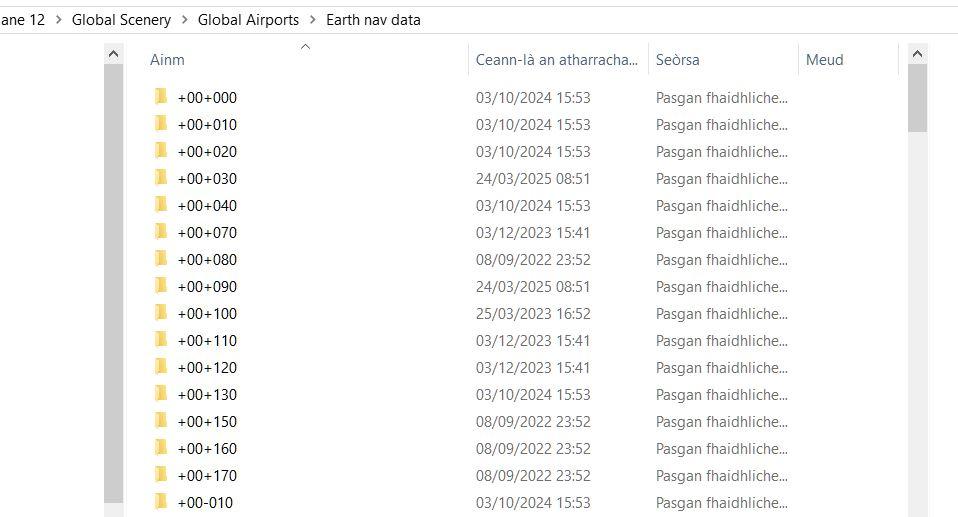Select the +00+030 folder icon
This screenshot has height=517, width=958.
pos(160,178)
